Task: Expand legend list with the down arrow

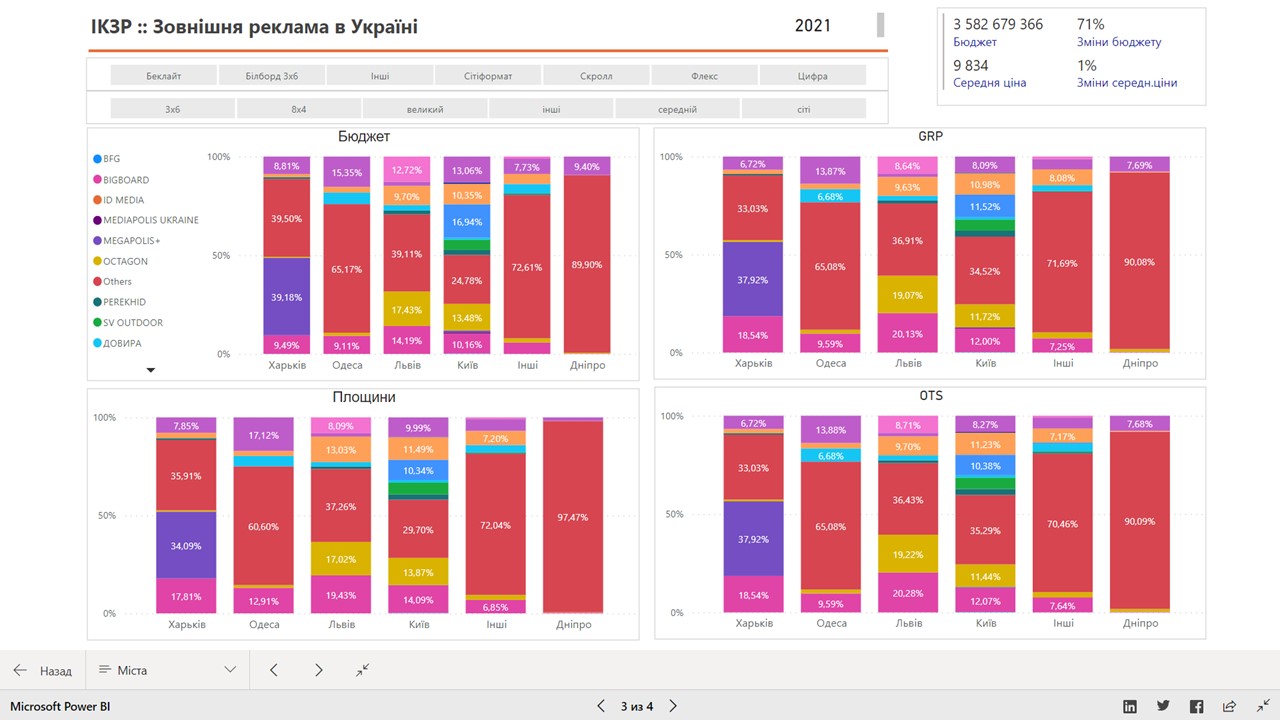Action: tap(151, 370)
